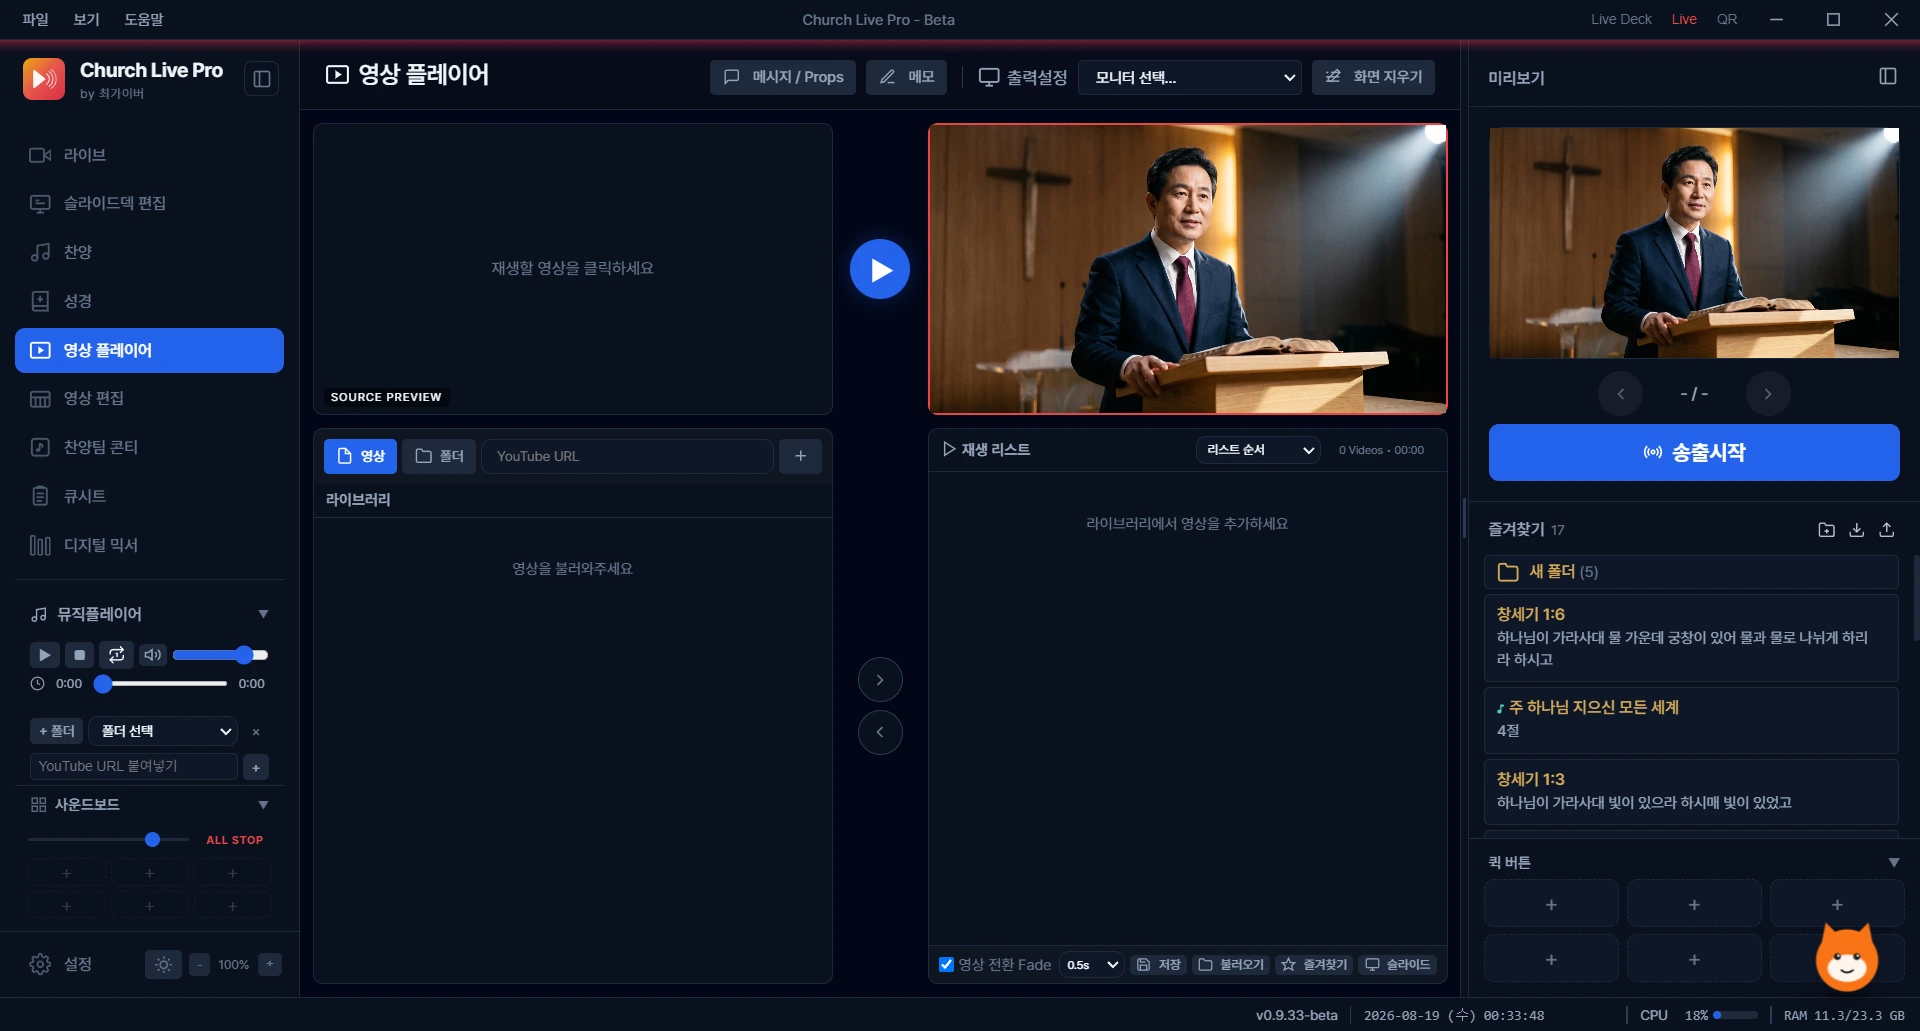The width and height of the screenshot is (1920, 1031).
Task: Click the favorites download-arrow icon
Action: (1856, 530)
